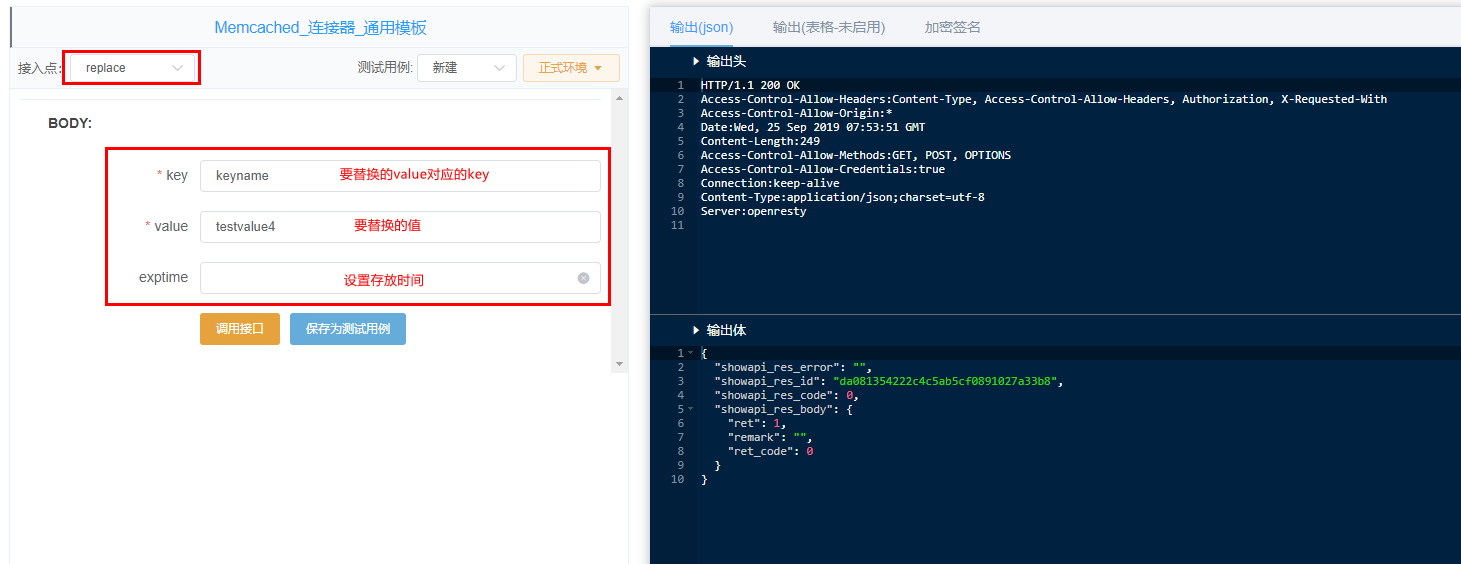Click the showapi_res_id value string
Screen dimensions: 1461x564
click(948, 381)
